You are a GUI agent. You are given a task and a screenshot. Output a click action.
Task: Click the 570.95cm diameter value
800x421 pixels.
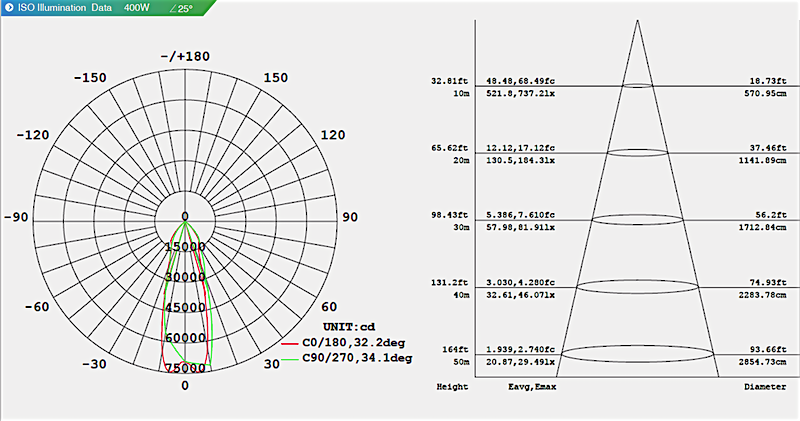pyautogui.click(x=765, y=93)
